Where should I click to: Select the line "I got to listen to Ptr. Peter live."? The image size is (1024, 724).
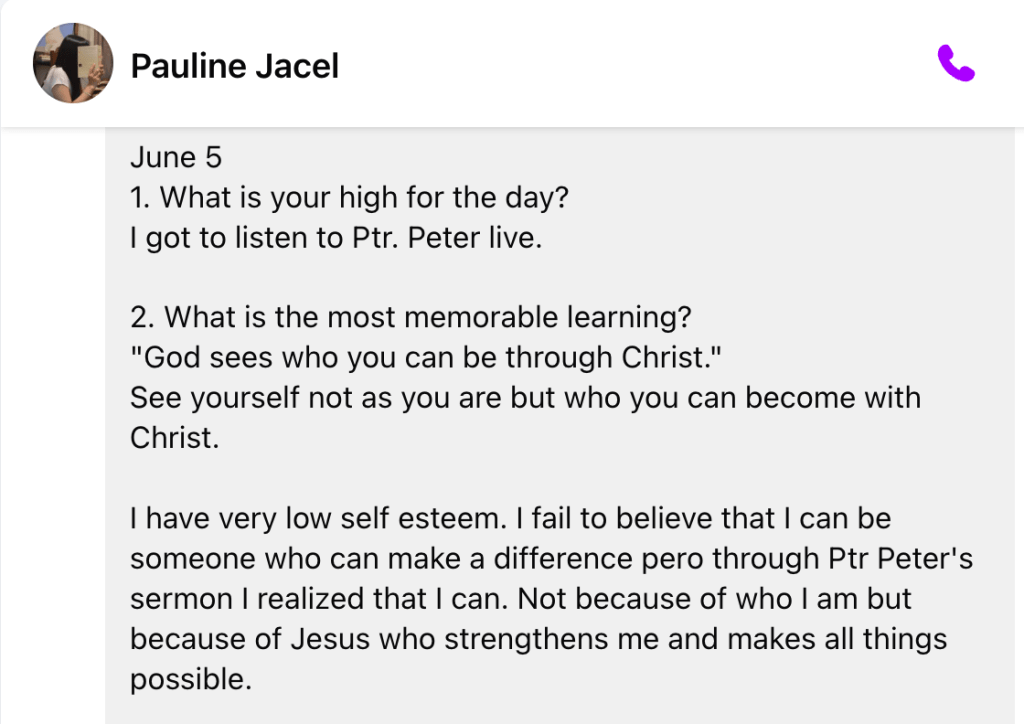coord(335,239)
